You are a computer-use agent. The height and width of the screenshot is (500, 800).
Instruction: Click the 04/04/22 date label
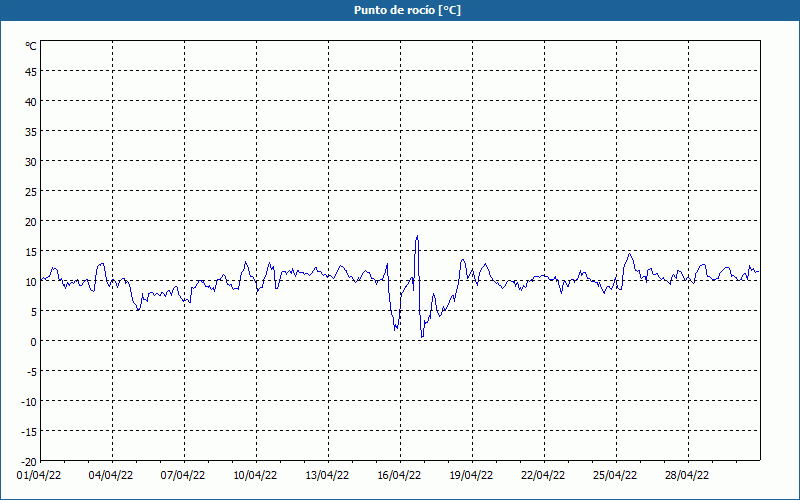coord(111,476)
